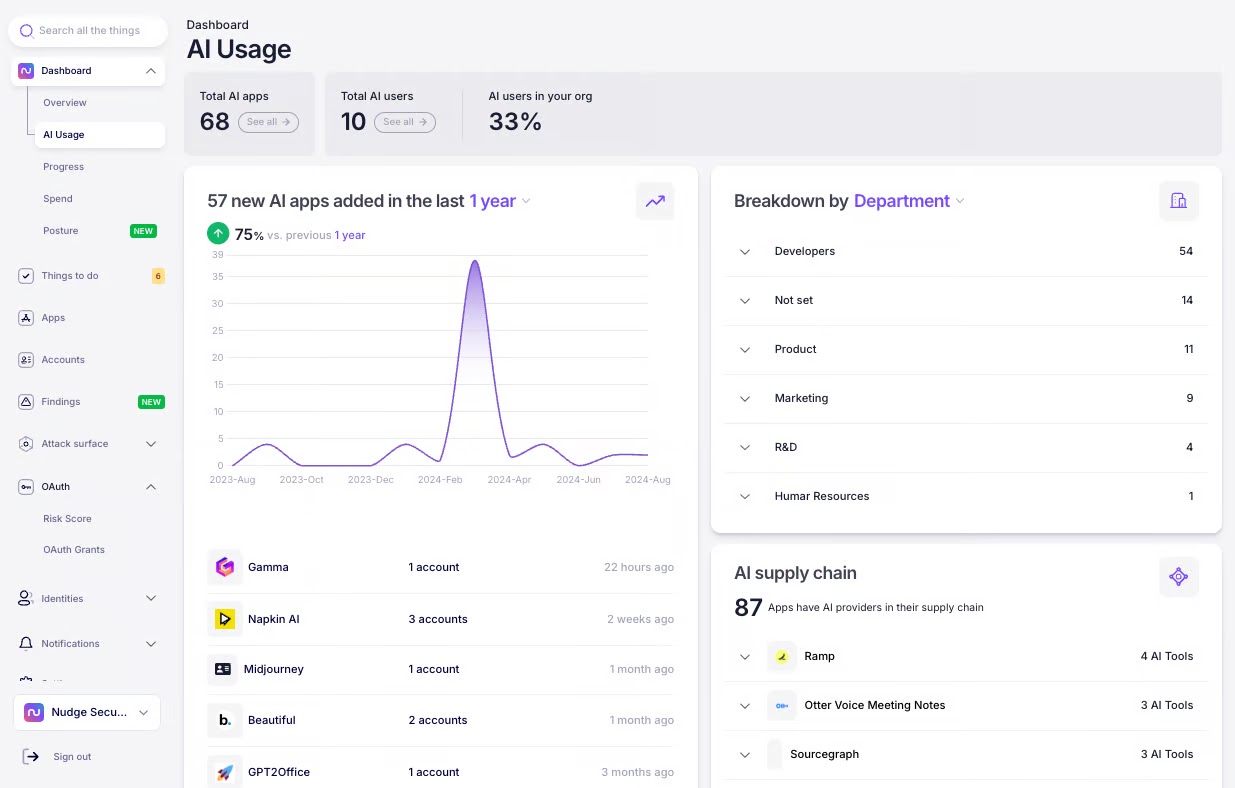Screen dimensions: 1235x788
Task: Expand the Marketing department row
Action: 745,399
